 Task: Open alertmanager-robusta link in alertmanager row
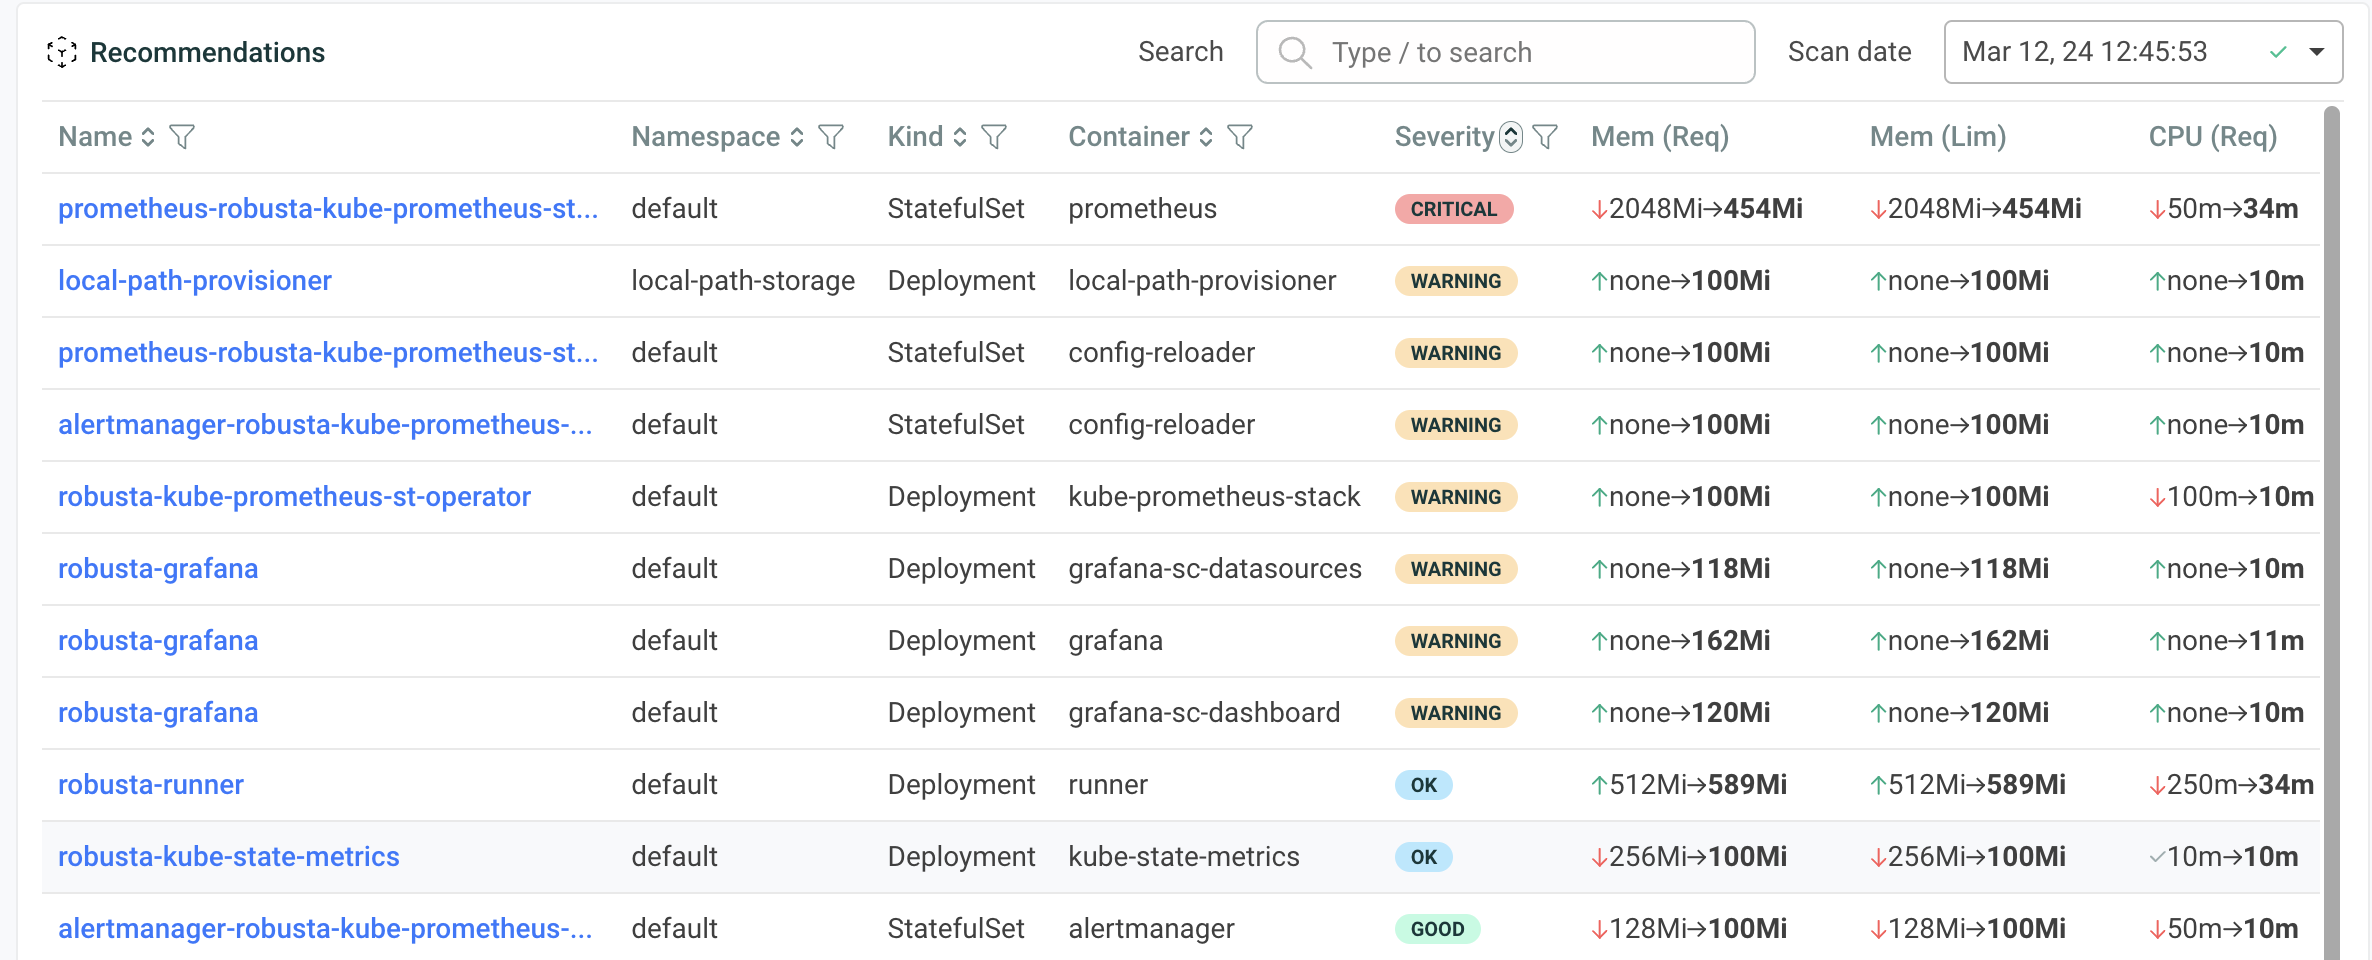pyautogui.click(x=325, y=929)
